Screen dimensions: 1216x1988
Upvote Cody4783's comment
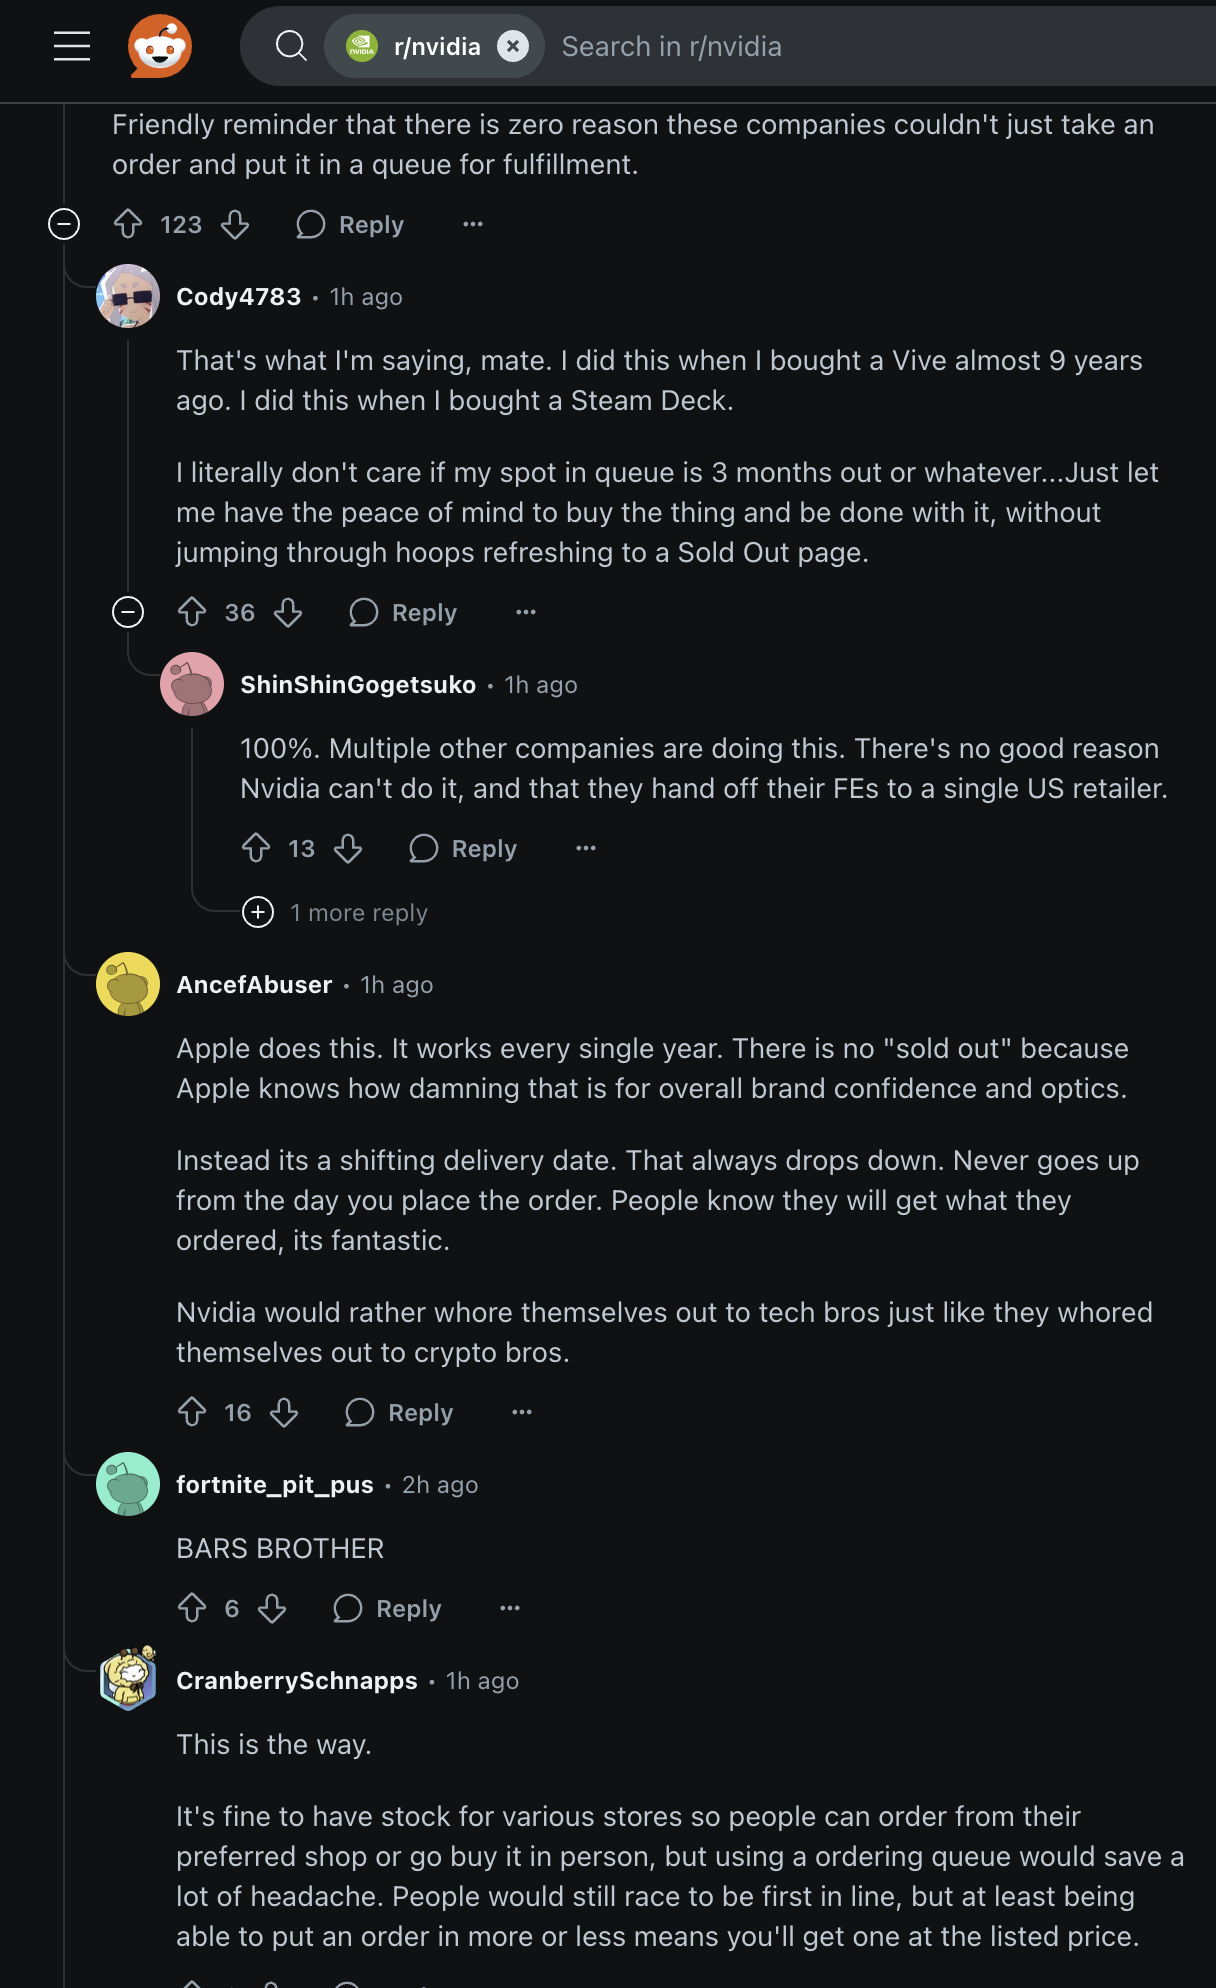coord(192,612)
